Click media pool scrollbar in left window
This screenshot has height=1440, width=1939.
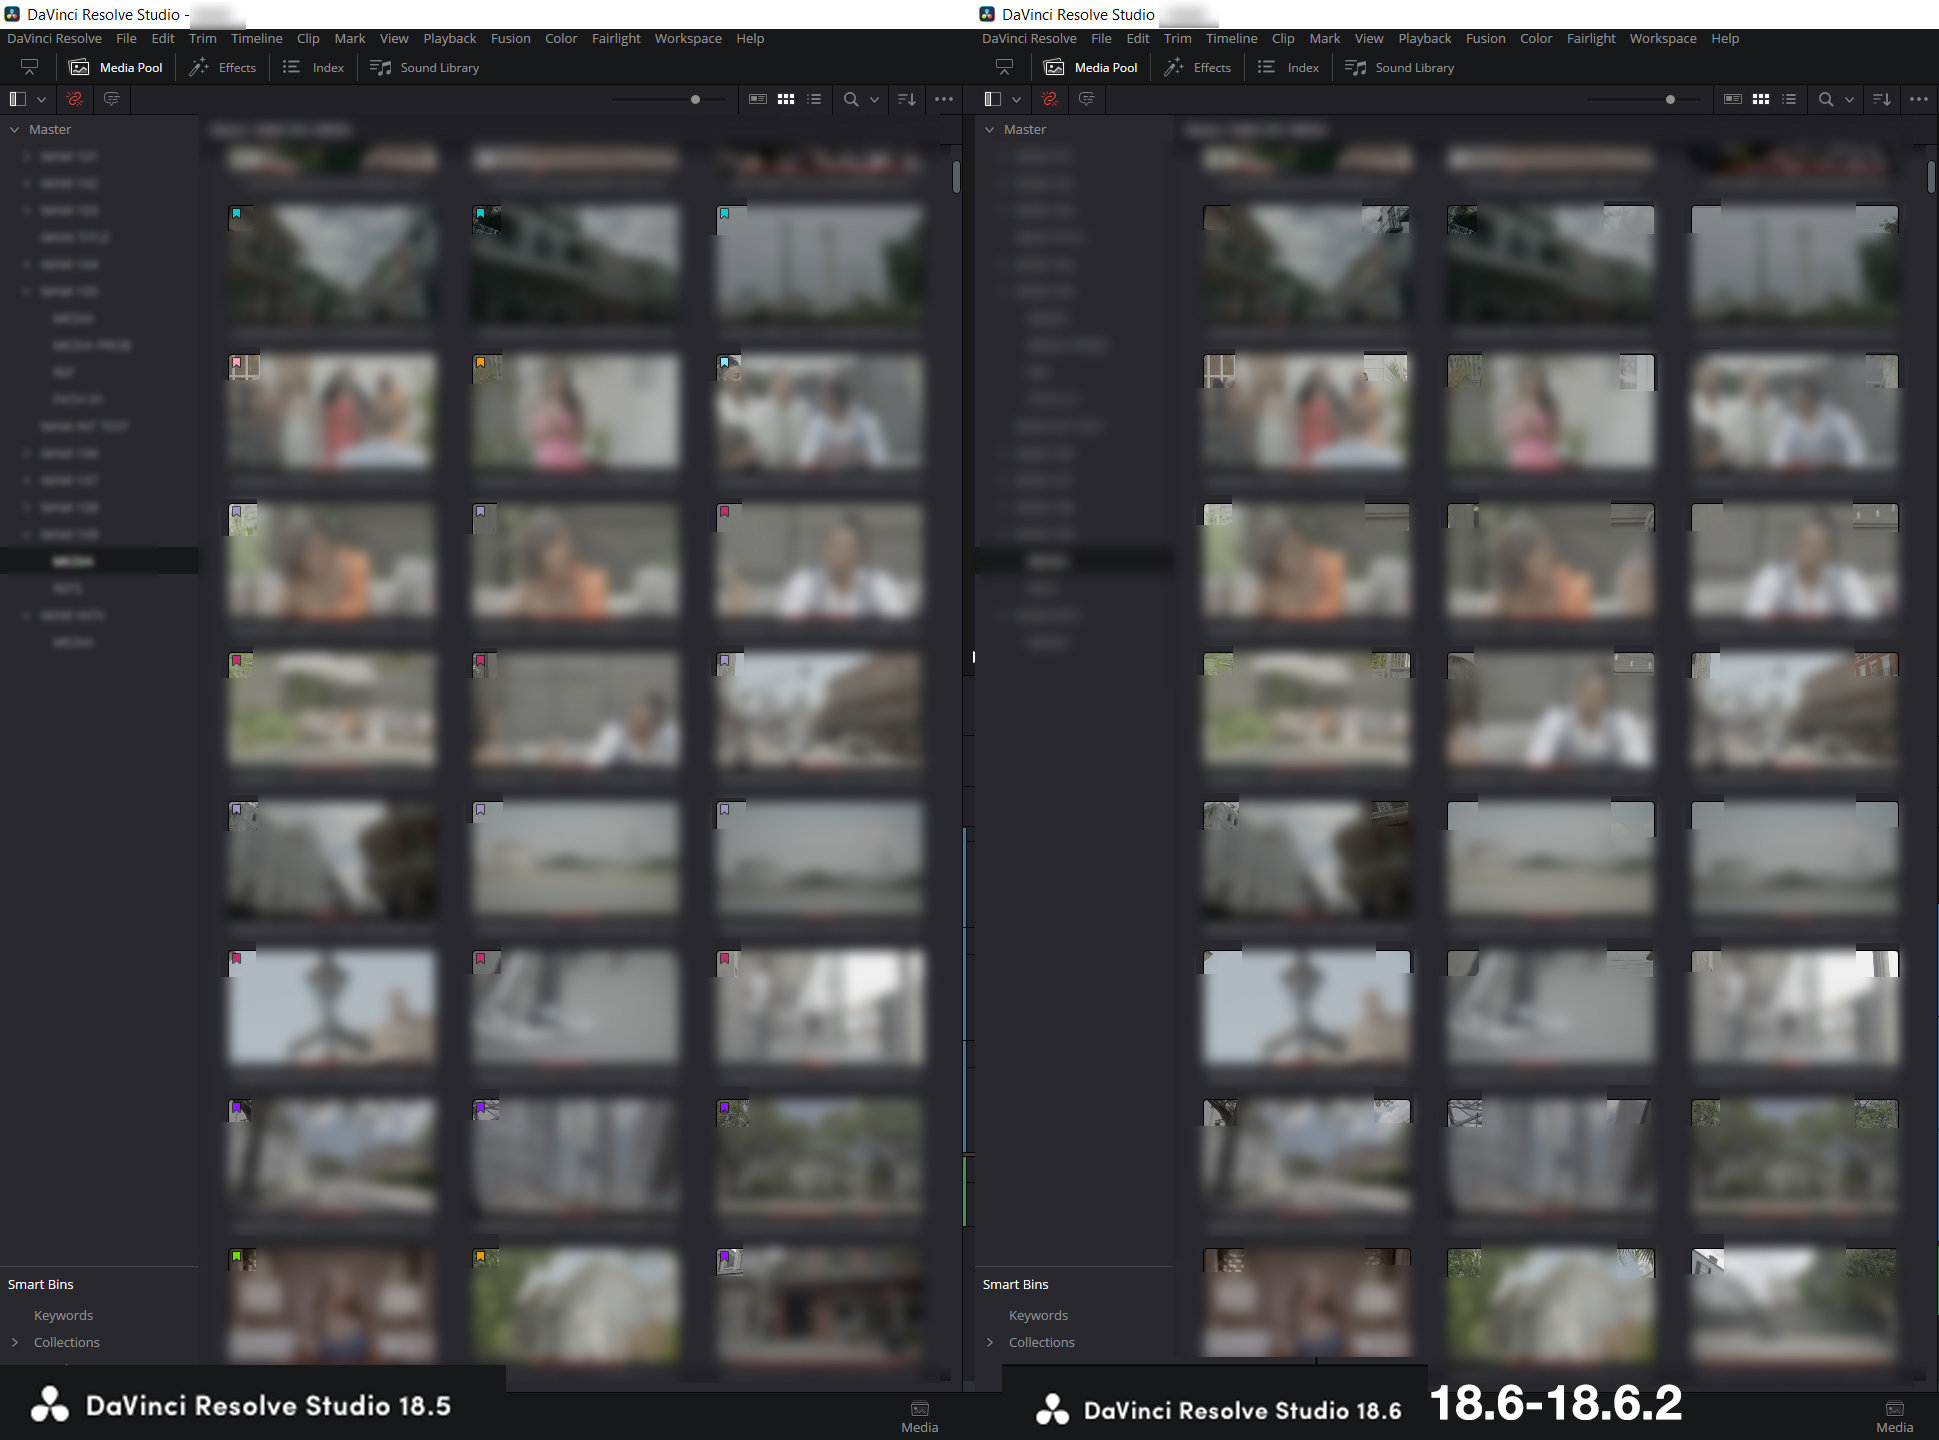coord(957,177)
